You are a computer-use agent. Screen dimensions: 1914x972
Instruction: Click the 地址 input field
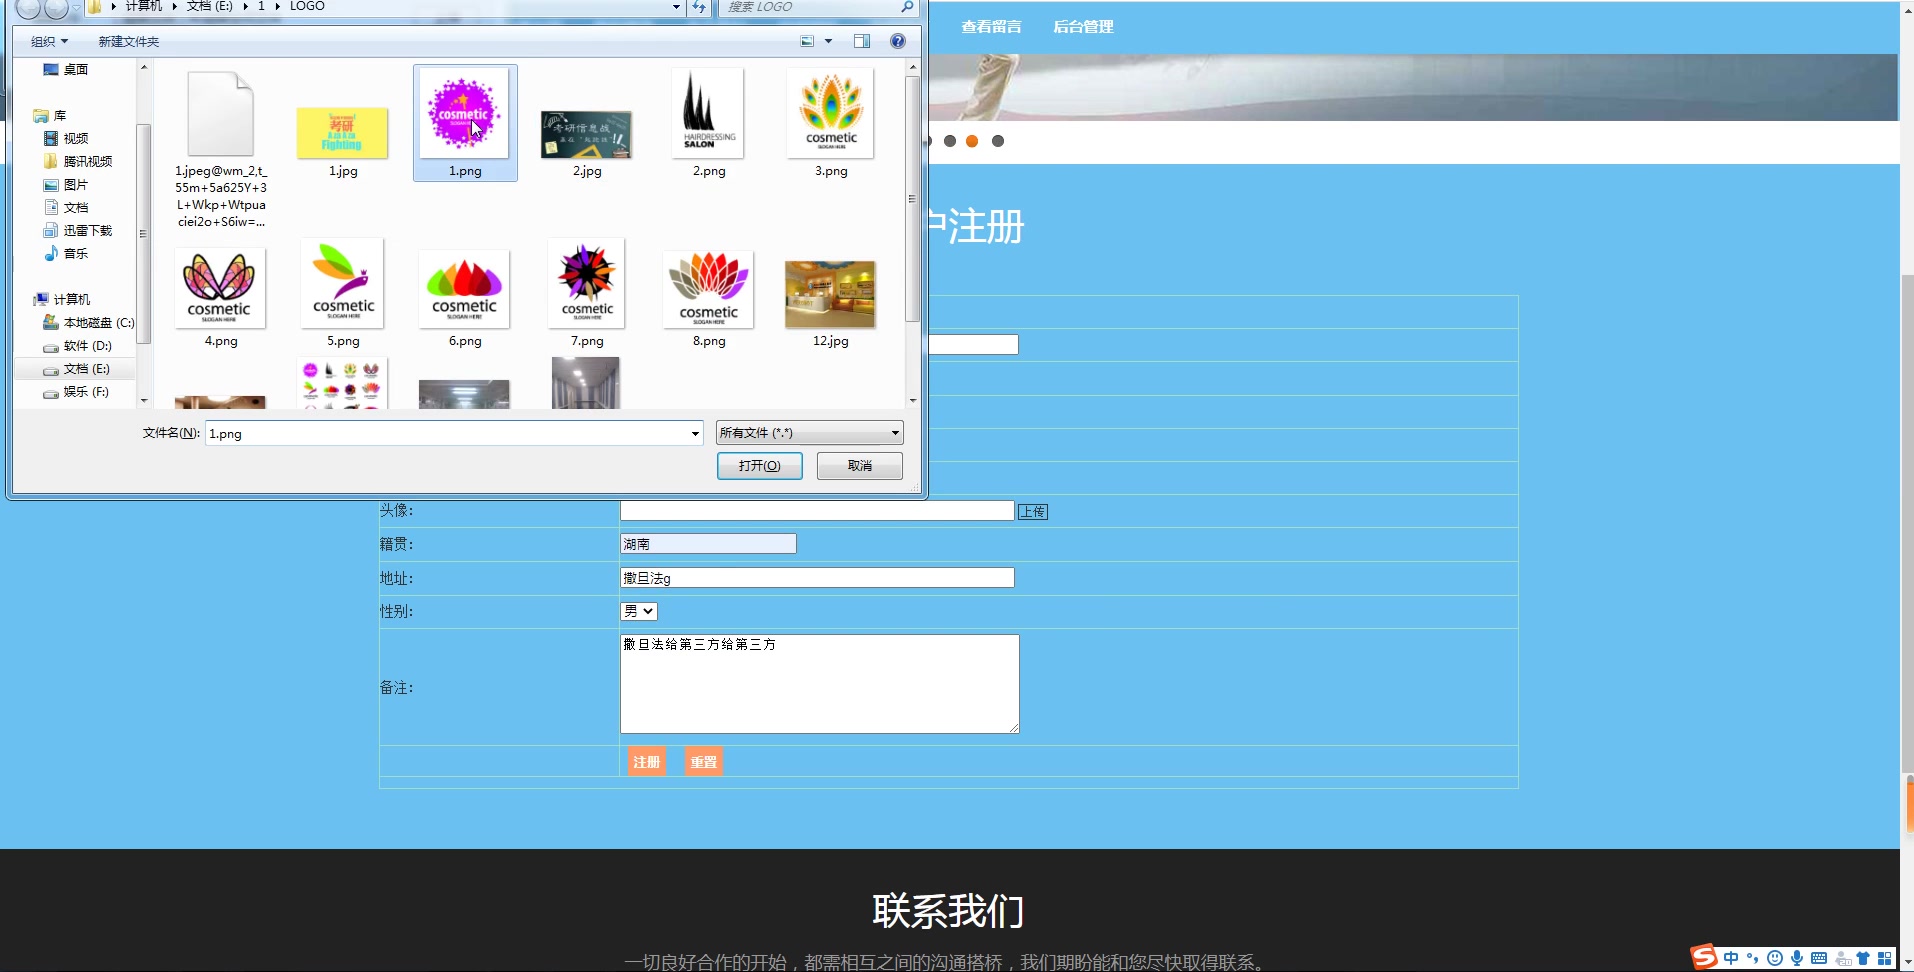(x=817, y=578)
